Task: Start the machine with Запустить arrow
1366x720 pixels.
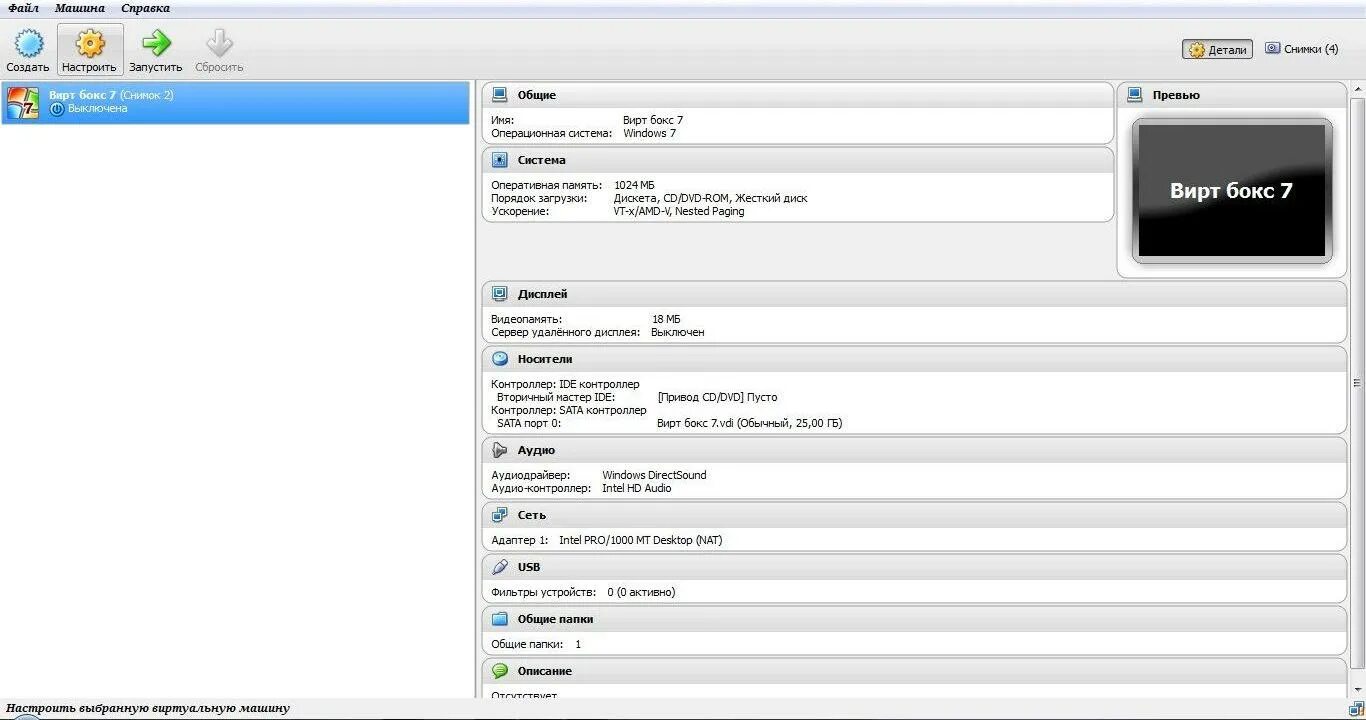Action: point(156,43)
